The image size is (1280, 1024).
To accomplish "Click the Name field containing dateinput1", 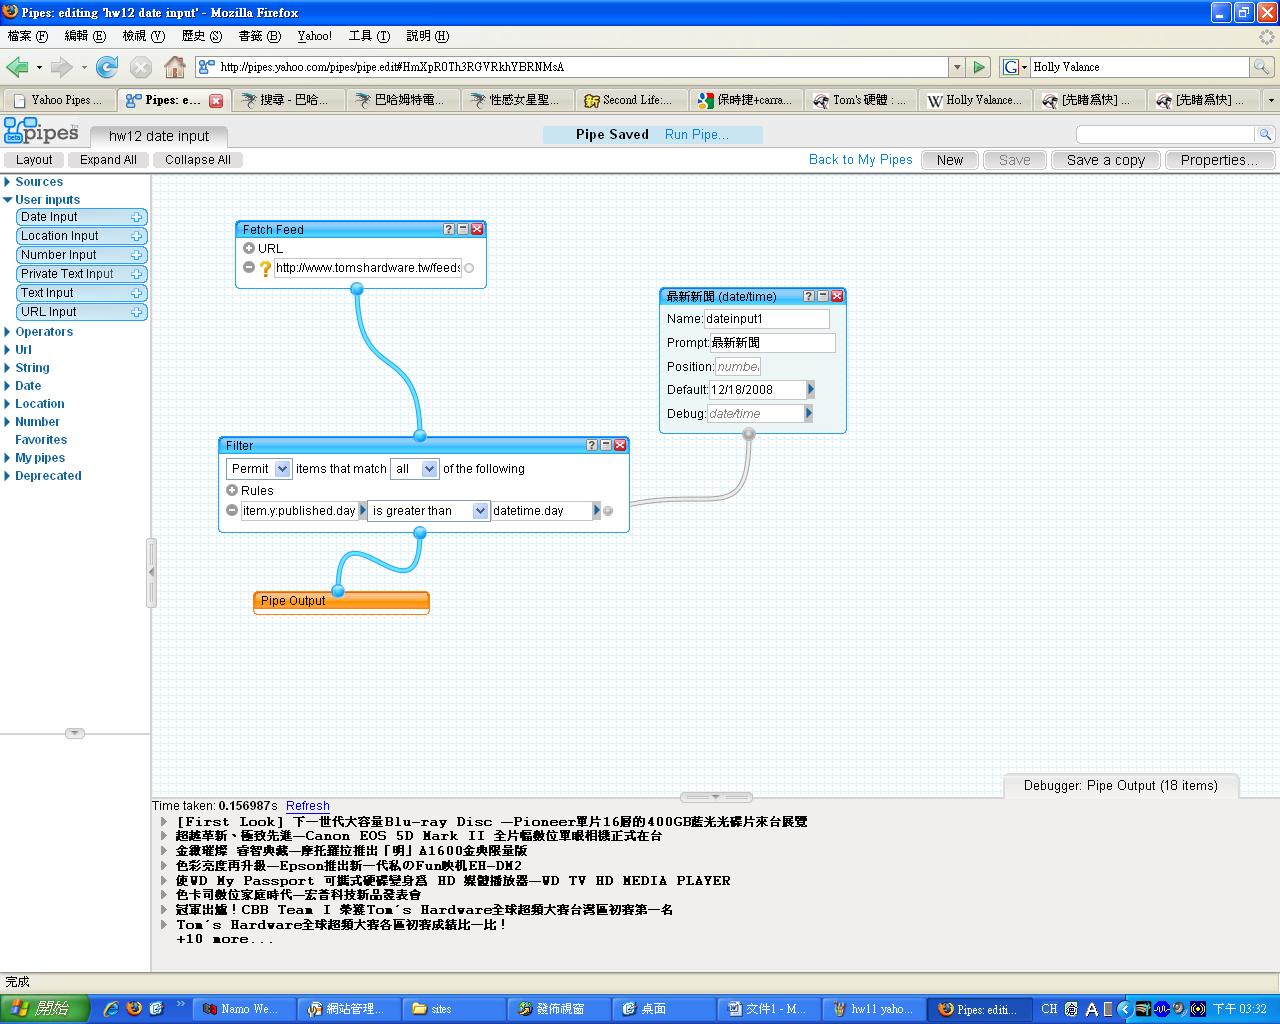I will (x=767, y=319).
